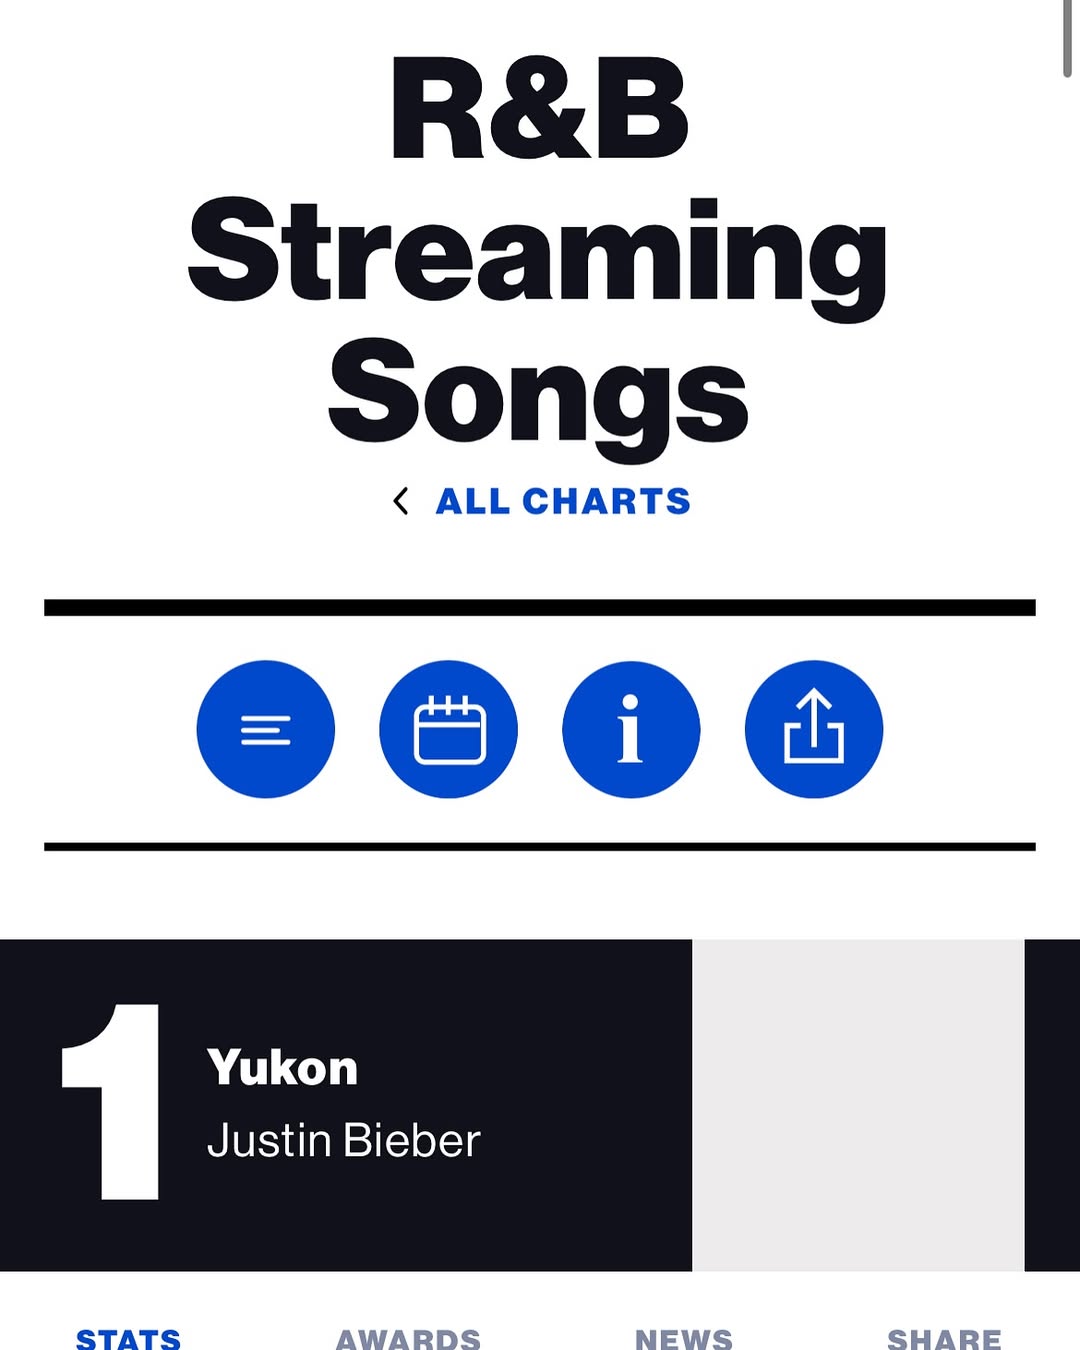Open the chart list menu icon
The height and width of the screenshot is (1350, 1080).
coord(266,729)
